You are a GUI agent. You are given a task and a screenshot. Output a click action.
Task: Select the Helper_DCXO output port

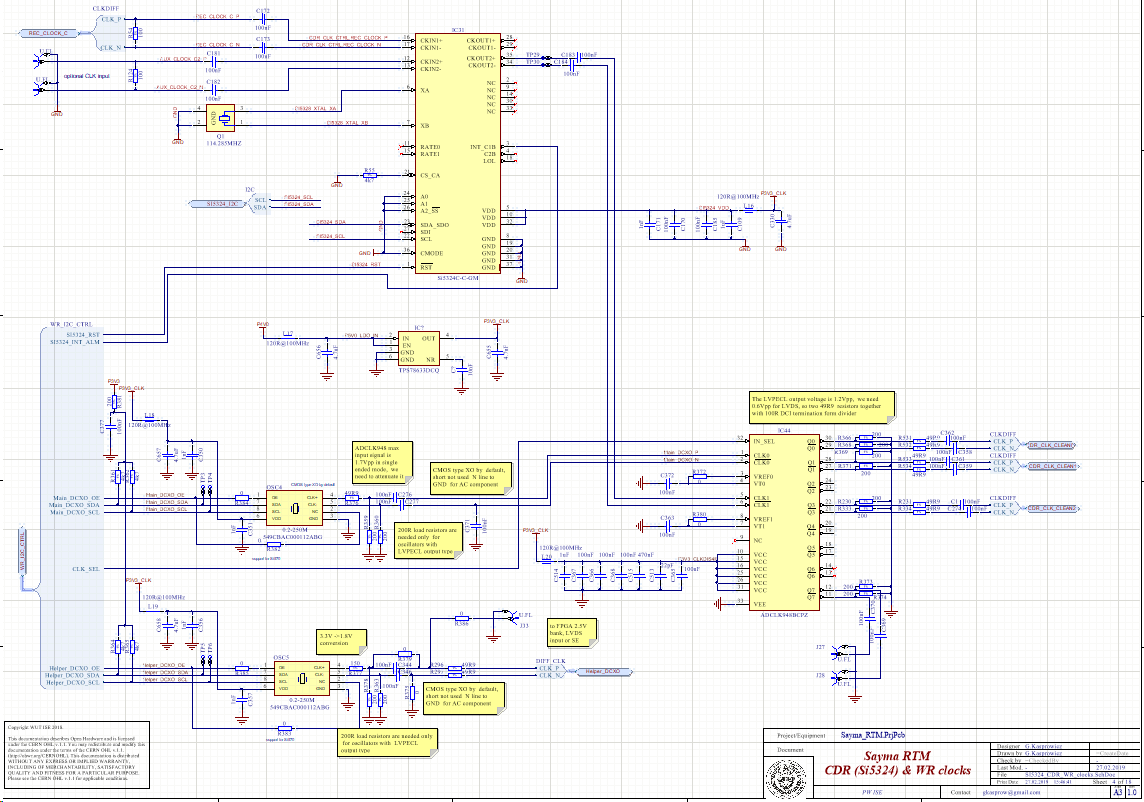(x=605, y=673)
